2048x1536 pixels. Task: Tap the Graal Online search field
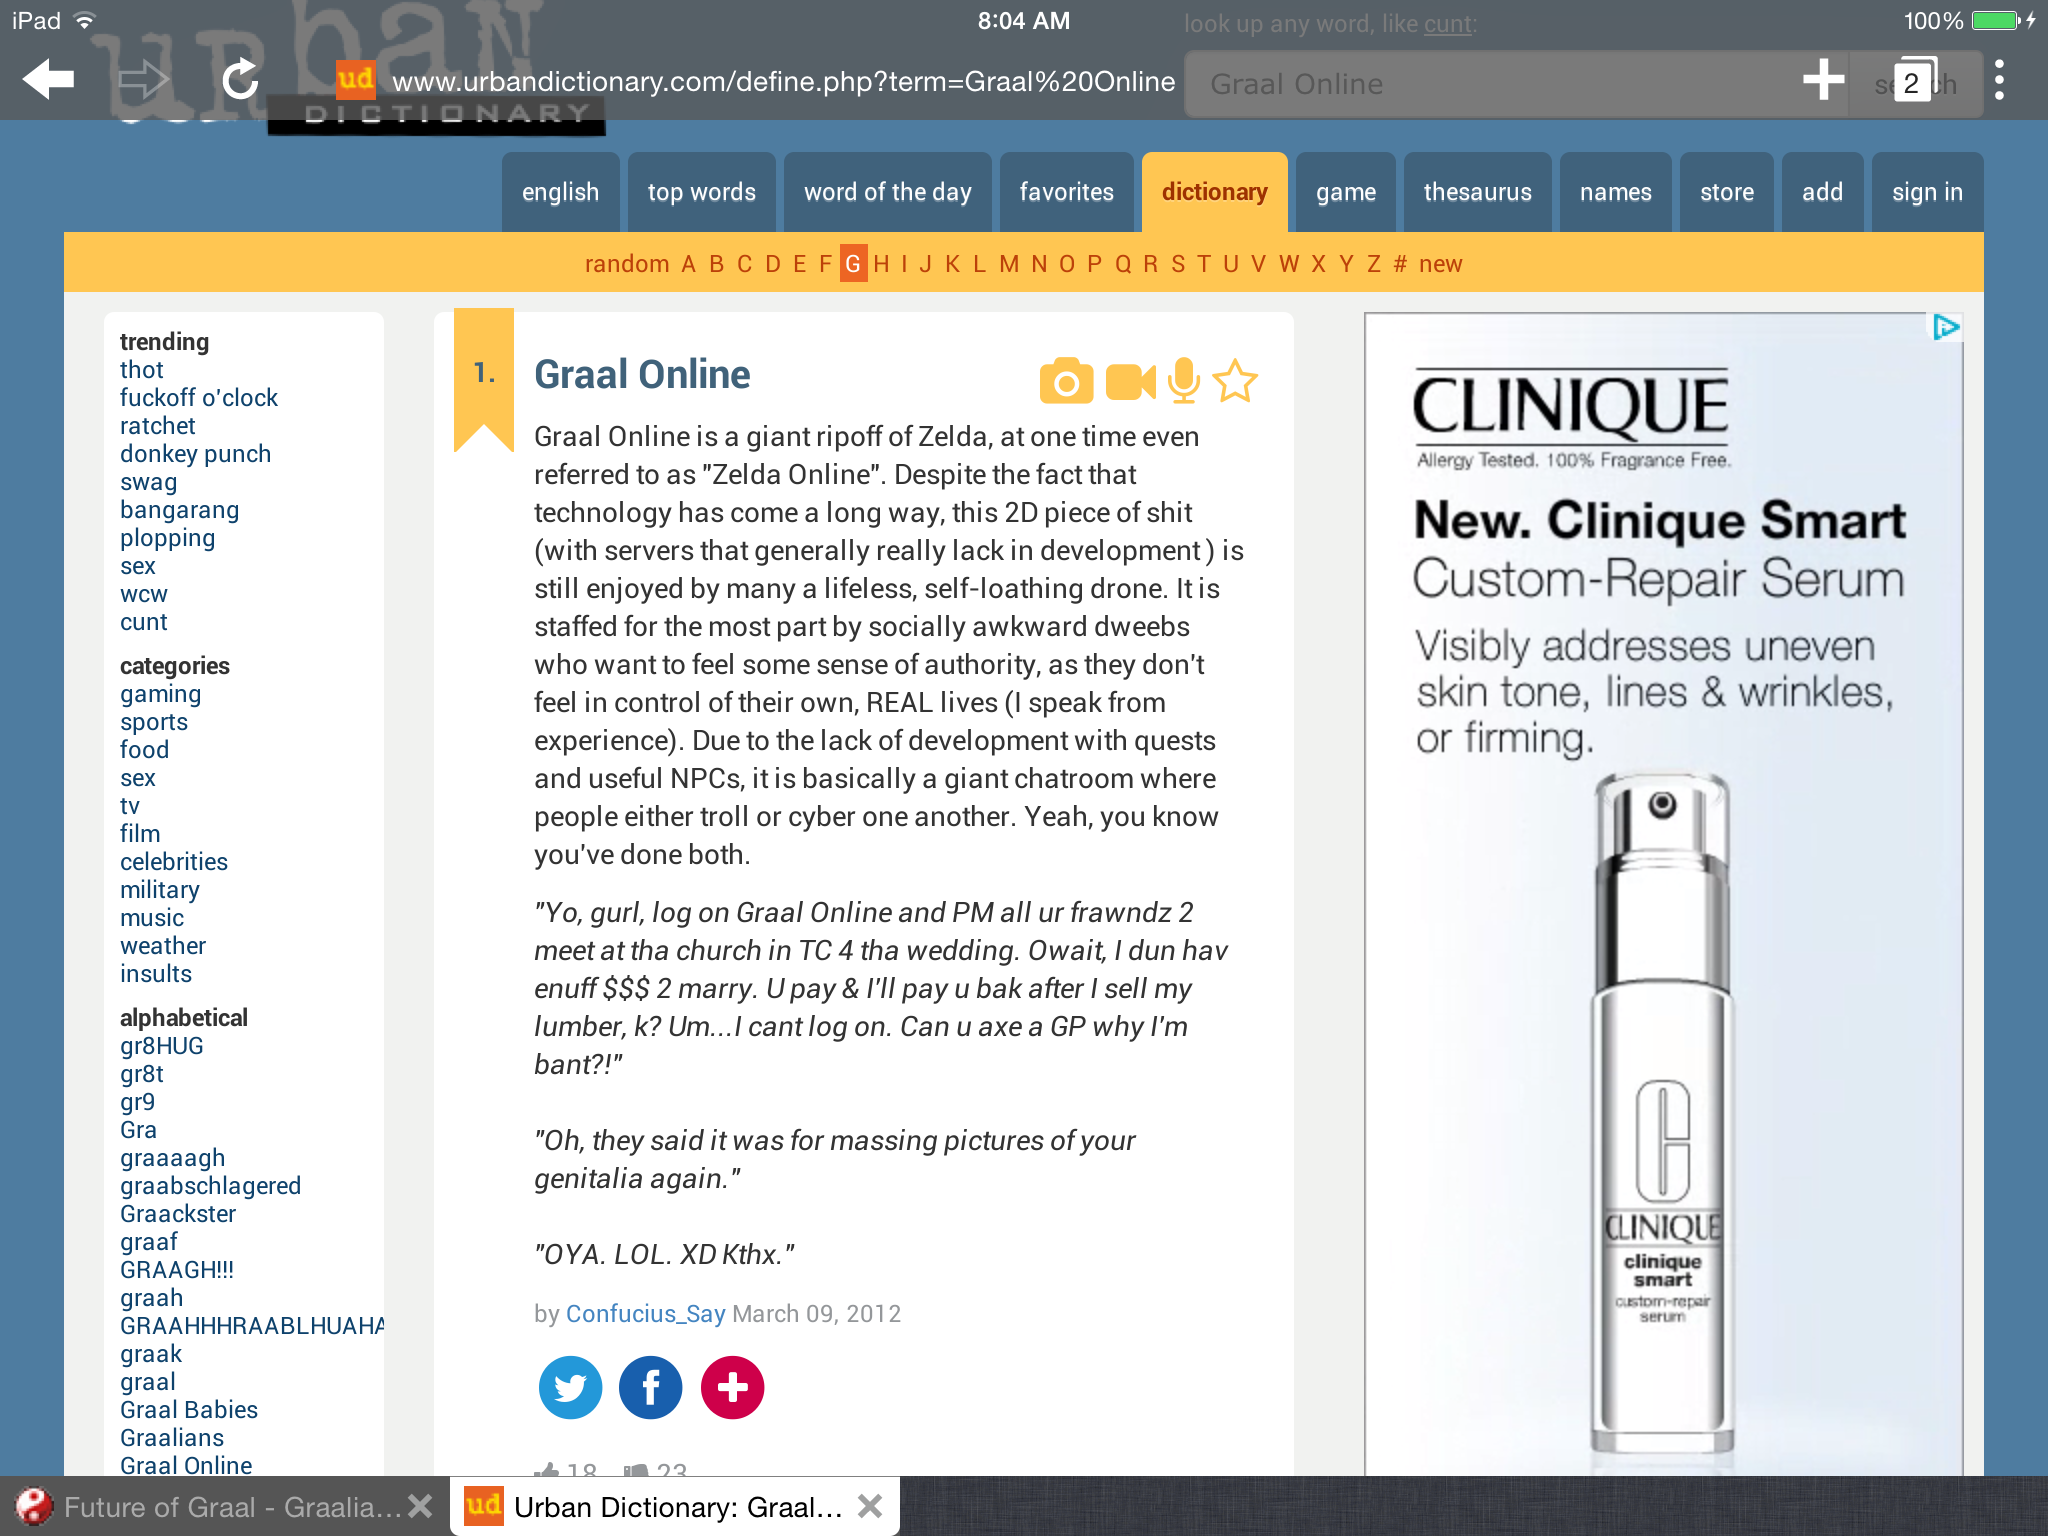pyautogui.click(x=1490, y=84)
